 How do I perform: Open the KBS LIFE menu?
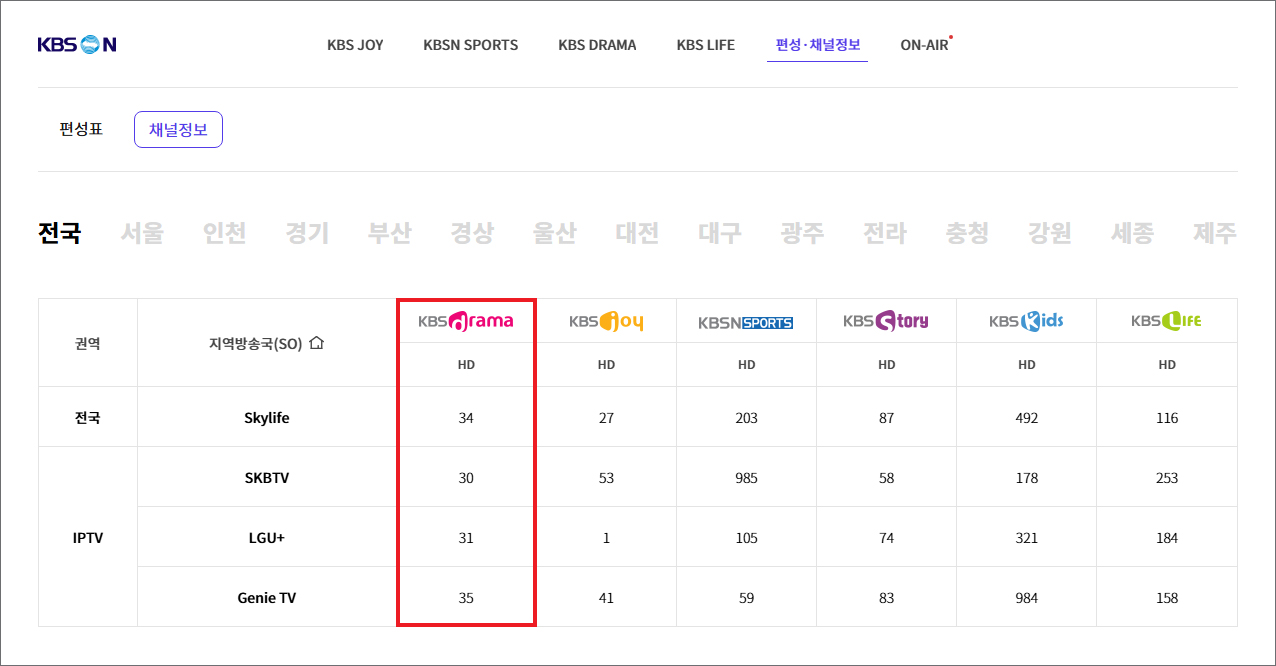tap(705, 45)
